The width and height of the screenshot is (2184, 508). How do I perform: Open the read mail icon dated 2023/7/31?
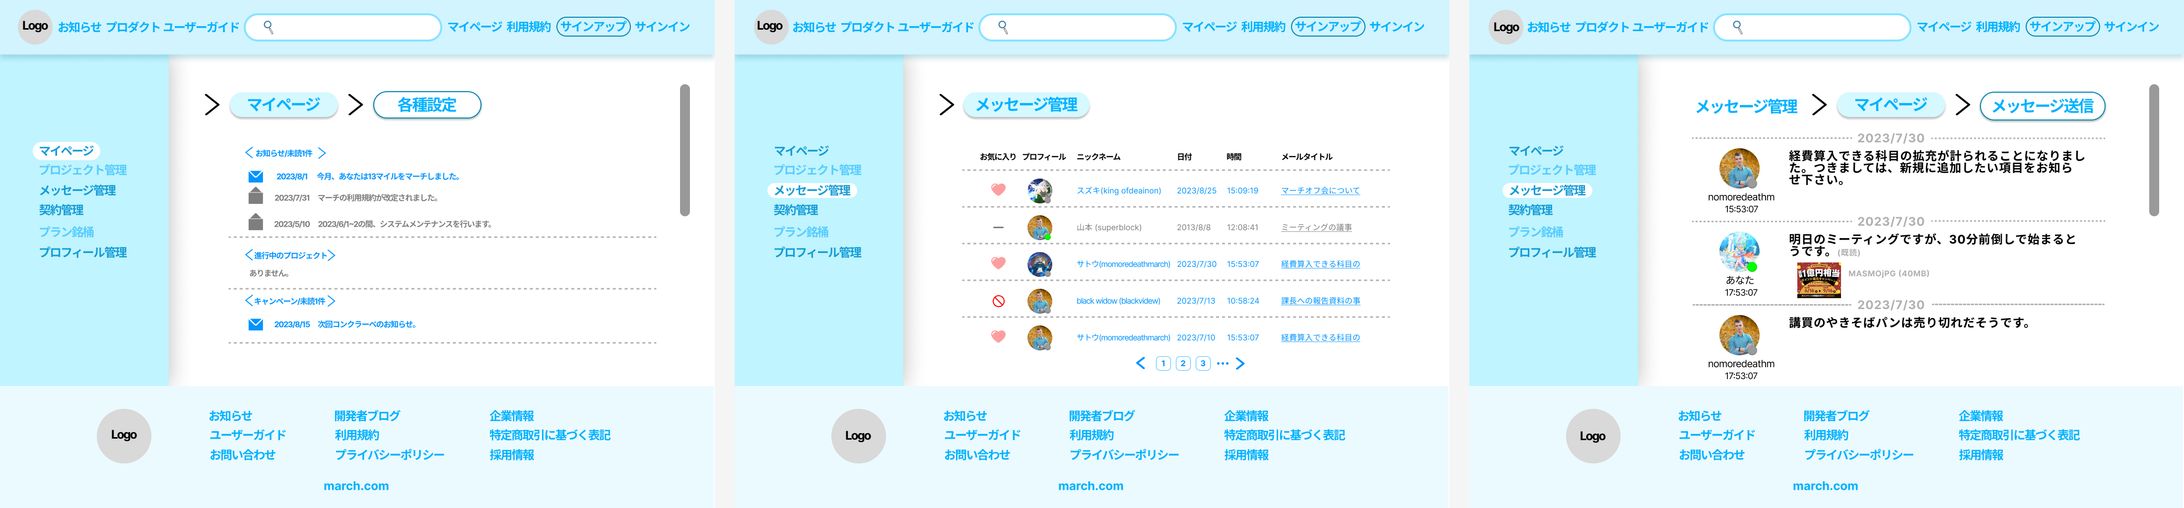pyautogui.click(x=256, y=196)
